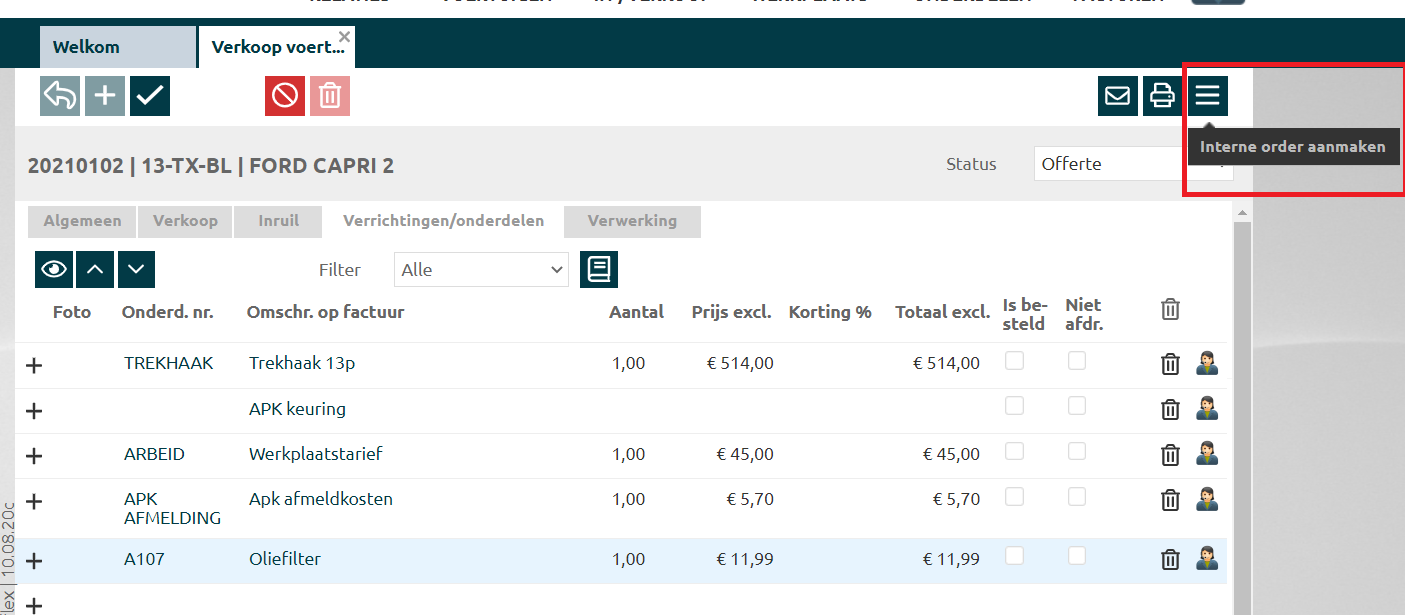Click the plus icon to add new record
1405x615 pixels.
(105, 96)
